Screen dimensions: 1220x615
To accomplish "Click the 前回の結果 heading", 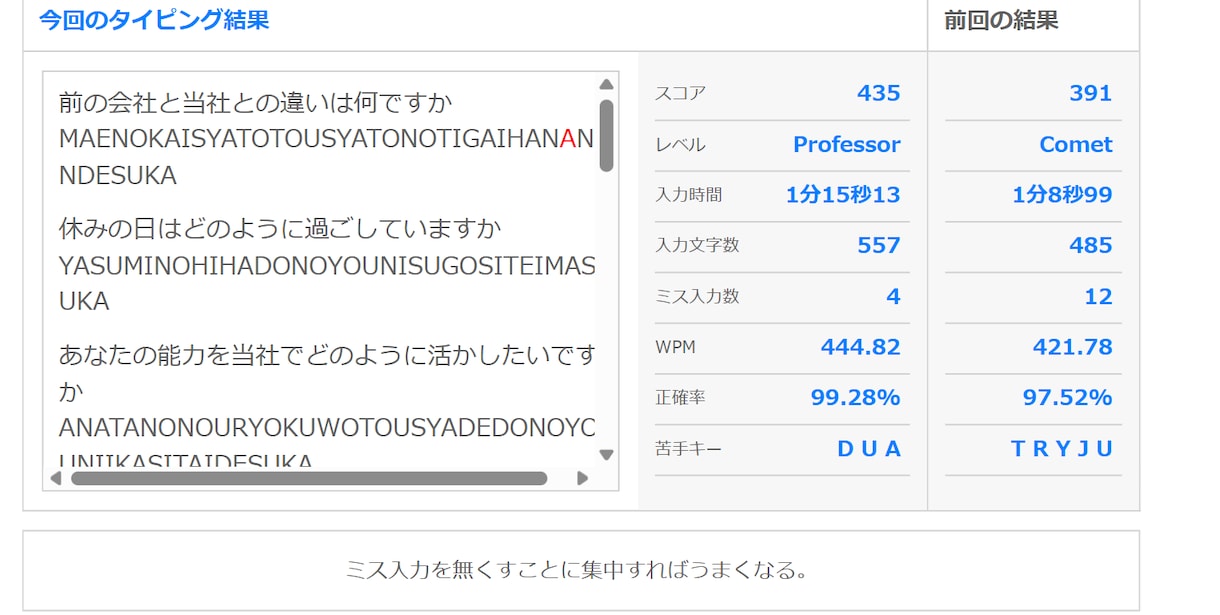I will [x=1001, y=20].
